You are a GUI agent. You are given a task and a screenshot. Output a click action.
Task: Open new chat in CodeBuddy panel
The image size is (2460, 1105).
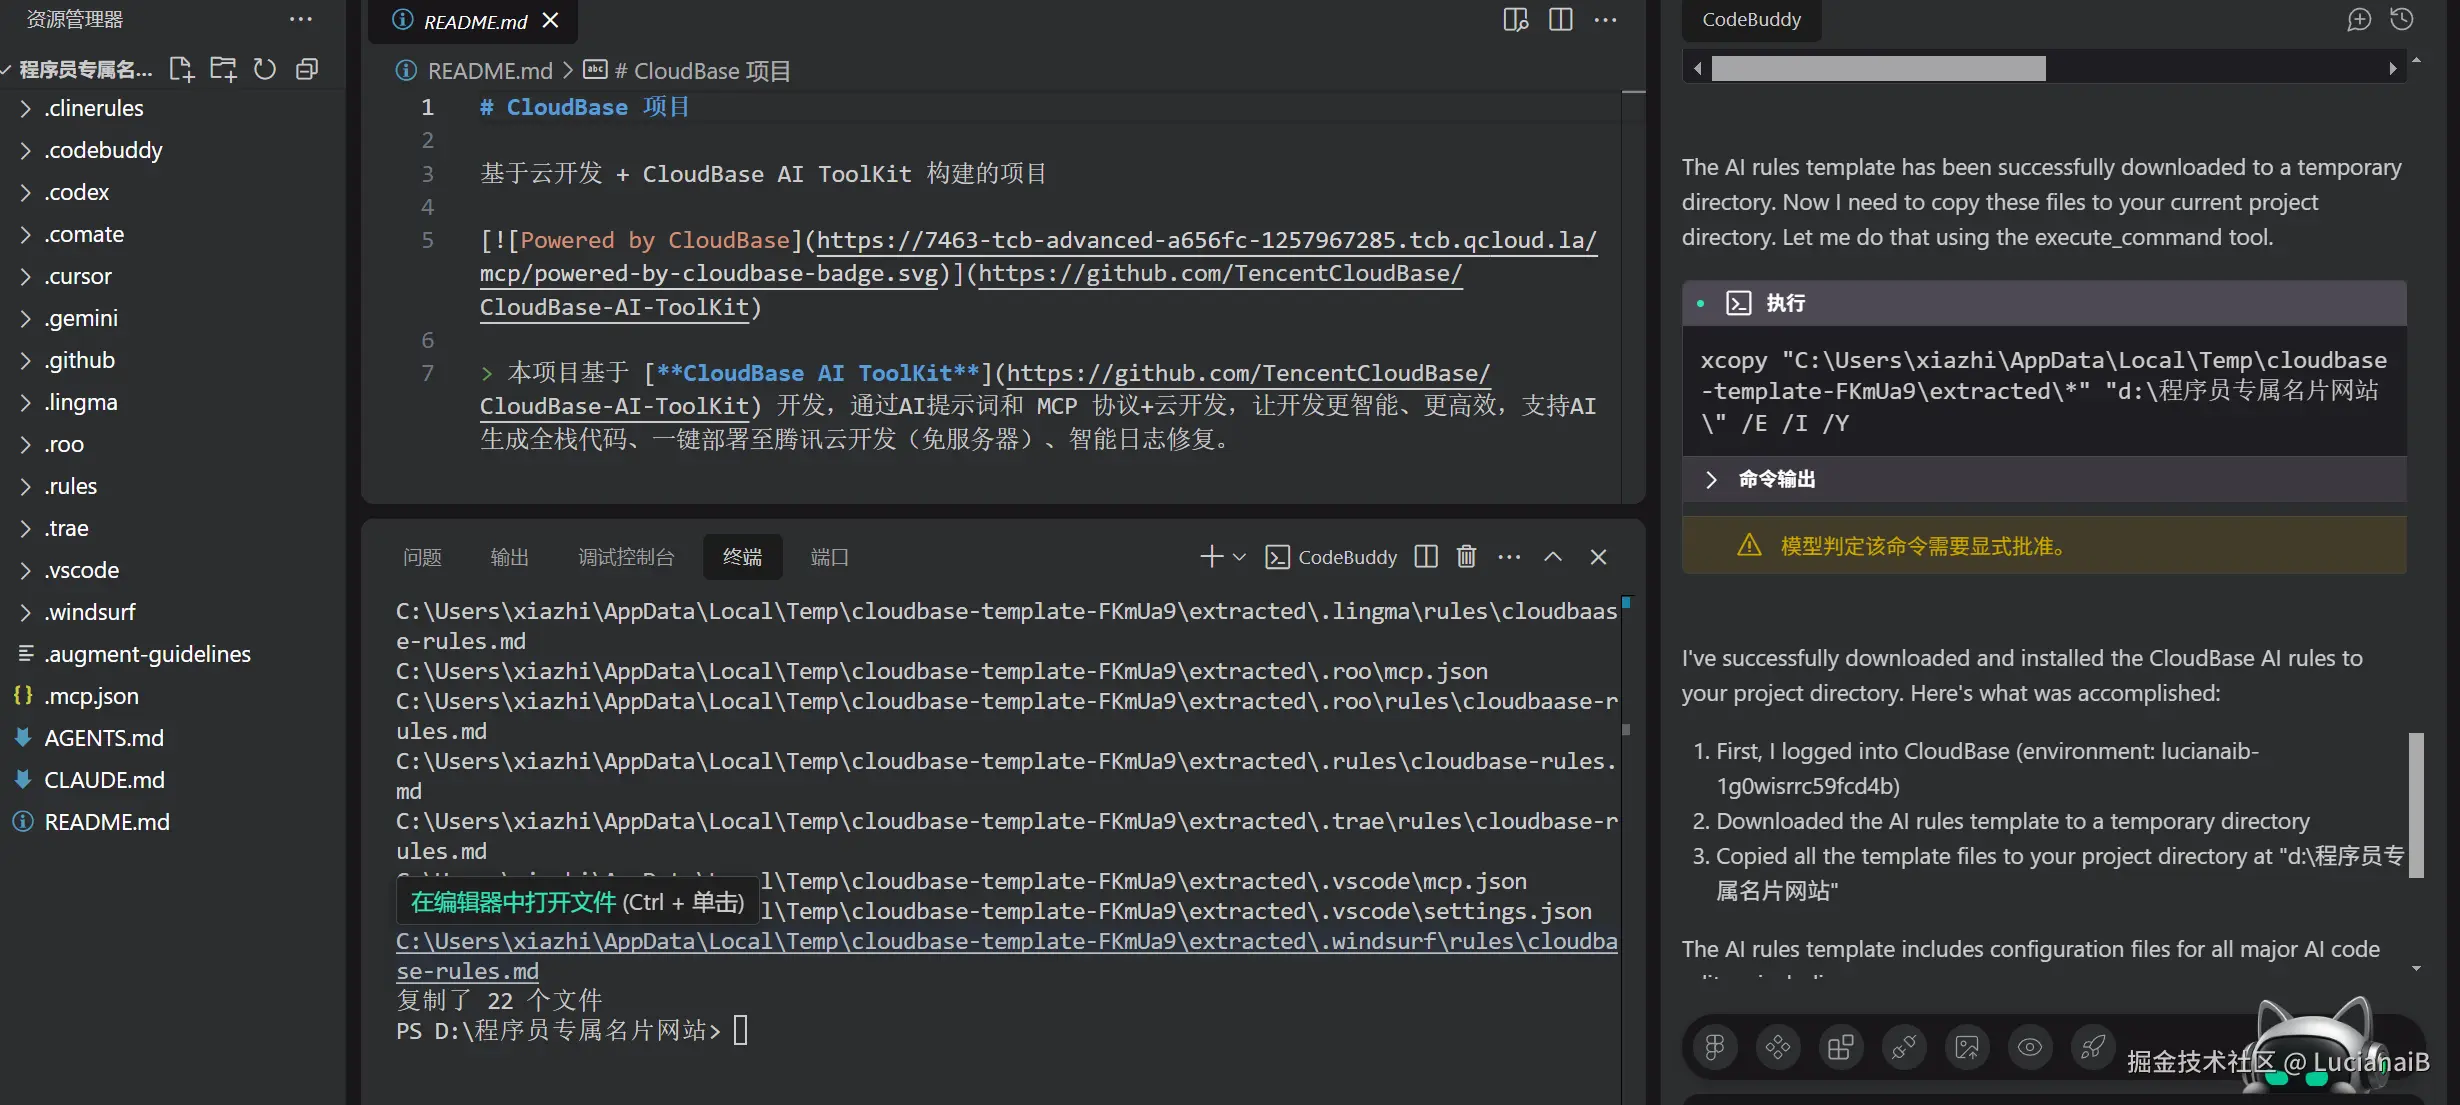click(2359, 20)
